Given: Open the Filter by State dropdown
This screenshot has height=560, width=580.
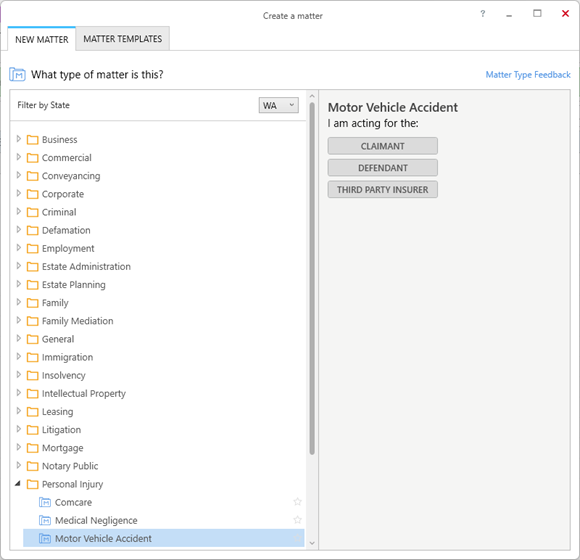Looking at the screenshot, I should 279,105.
